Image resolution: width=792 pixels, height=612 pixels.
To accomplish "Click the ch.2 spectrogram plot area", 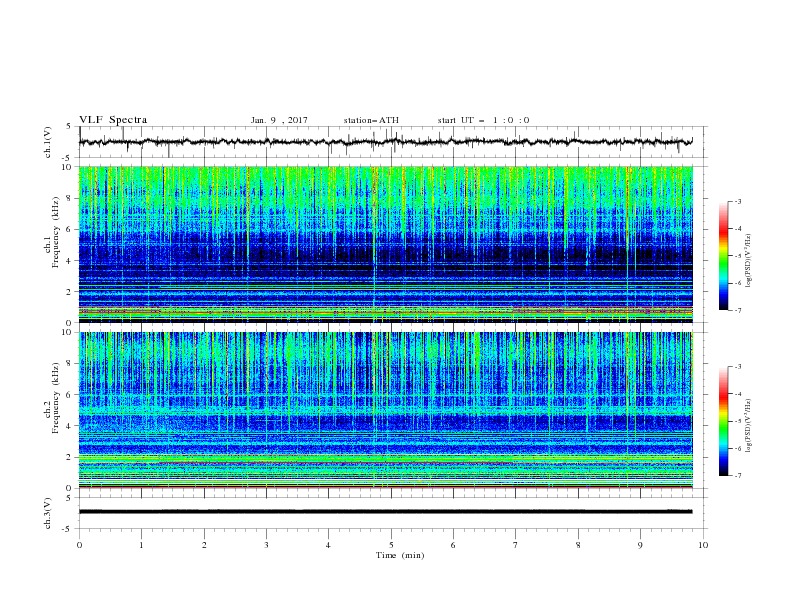I will pos(386,410).
